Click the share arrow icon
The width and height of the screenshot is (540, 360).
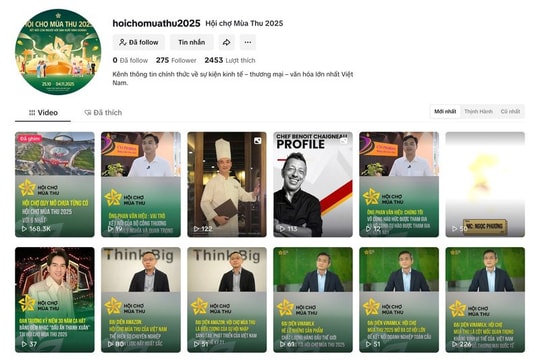(227, 42)
